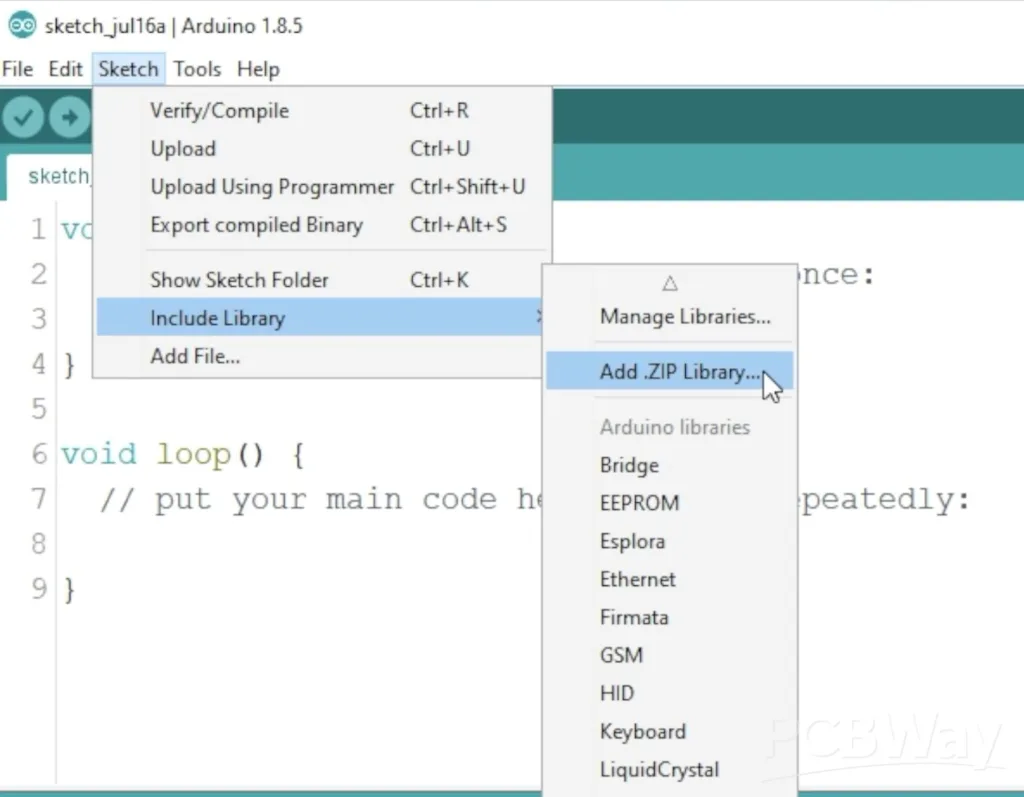
Task: Click the scroll-up triangle in library submenu
Action: tap(669, 283)
